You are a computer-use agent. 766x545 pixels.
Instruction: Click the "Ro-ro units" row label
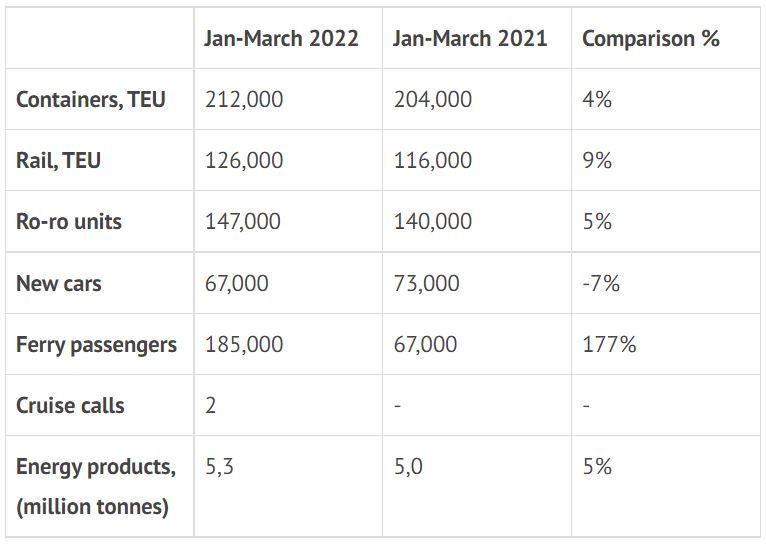(69, 221)
